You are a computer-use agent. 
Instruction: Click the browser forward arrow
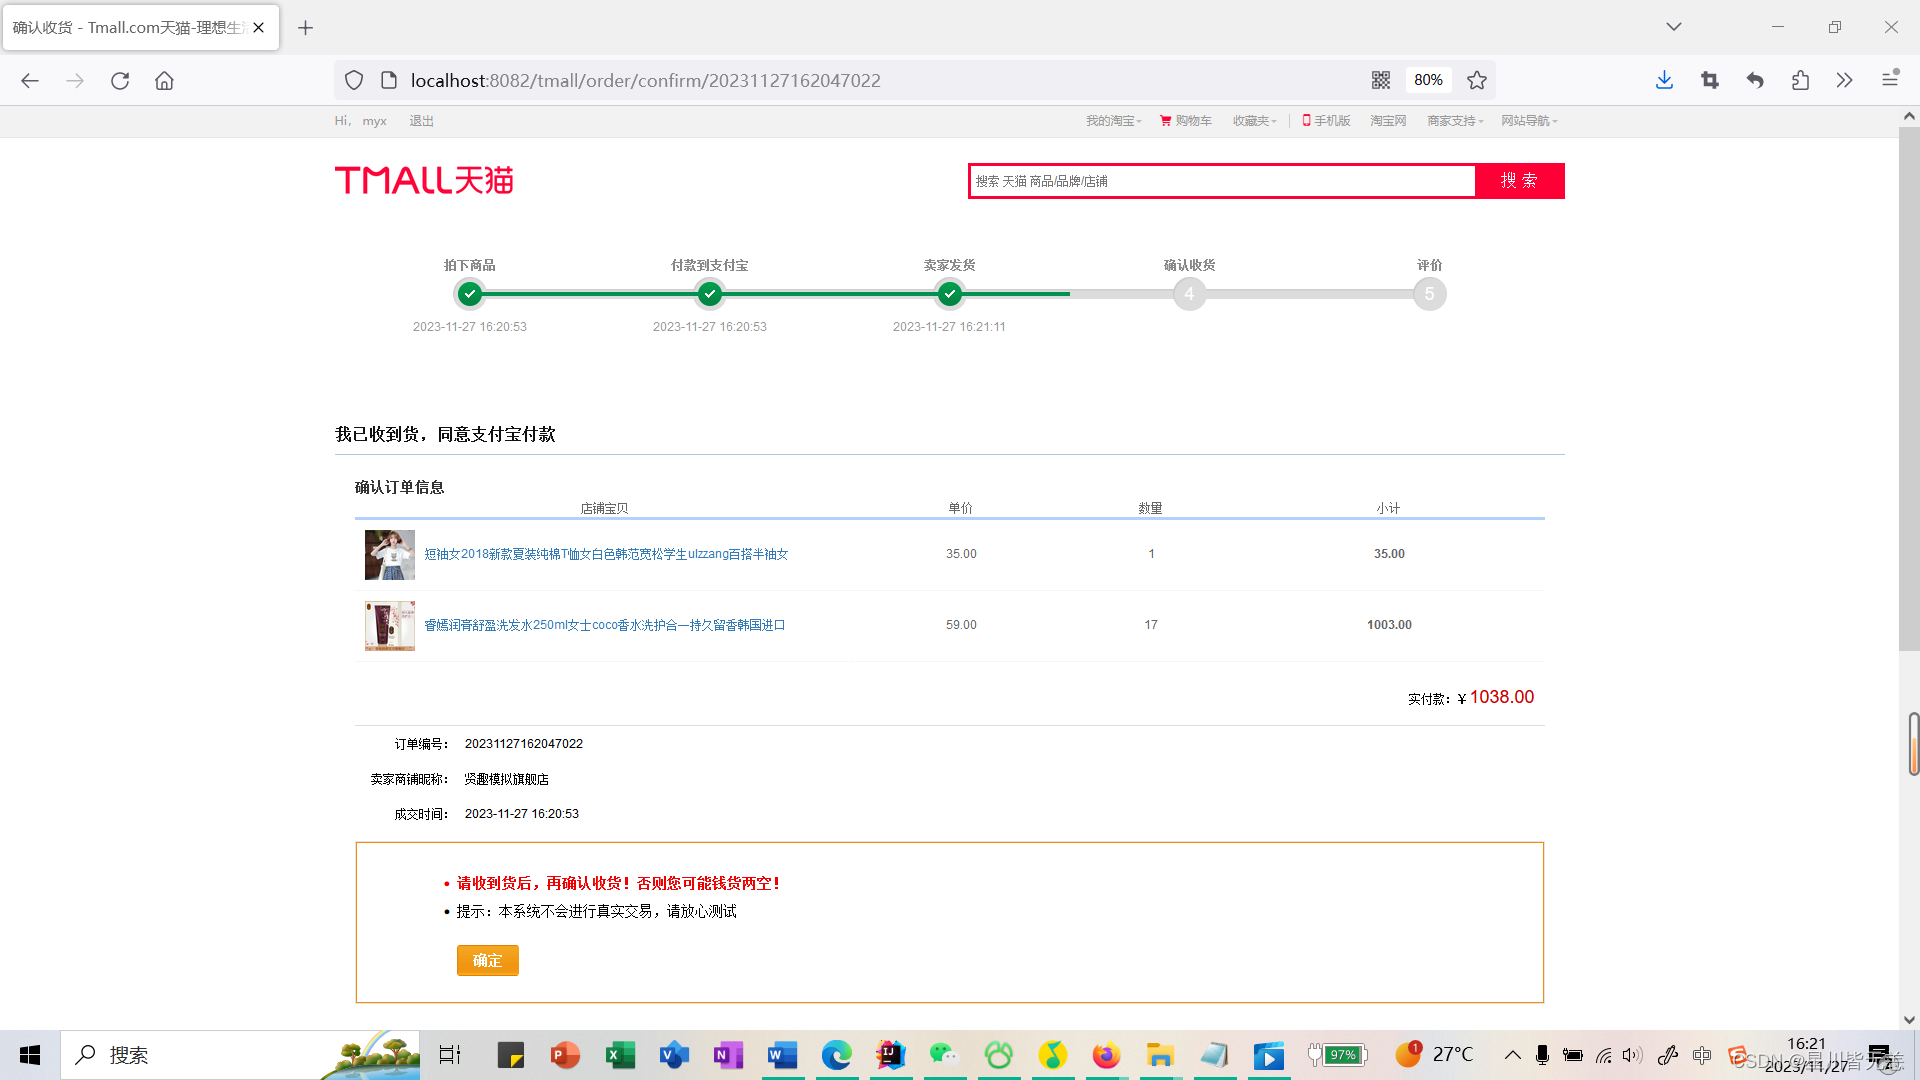pos(75,80)
